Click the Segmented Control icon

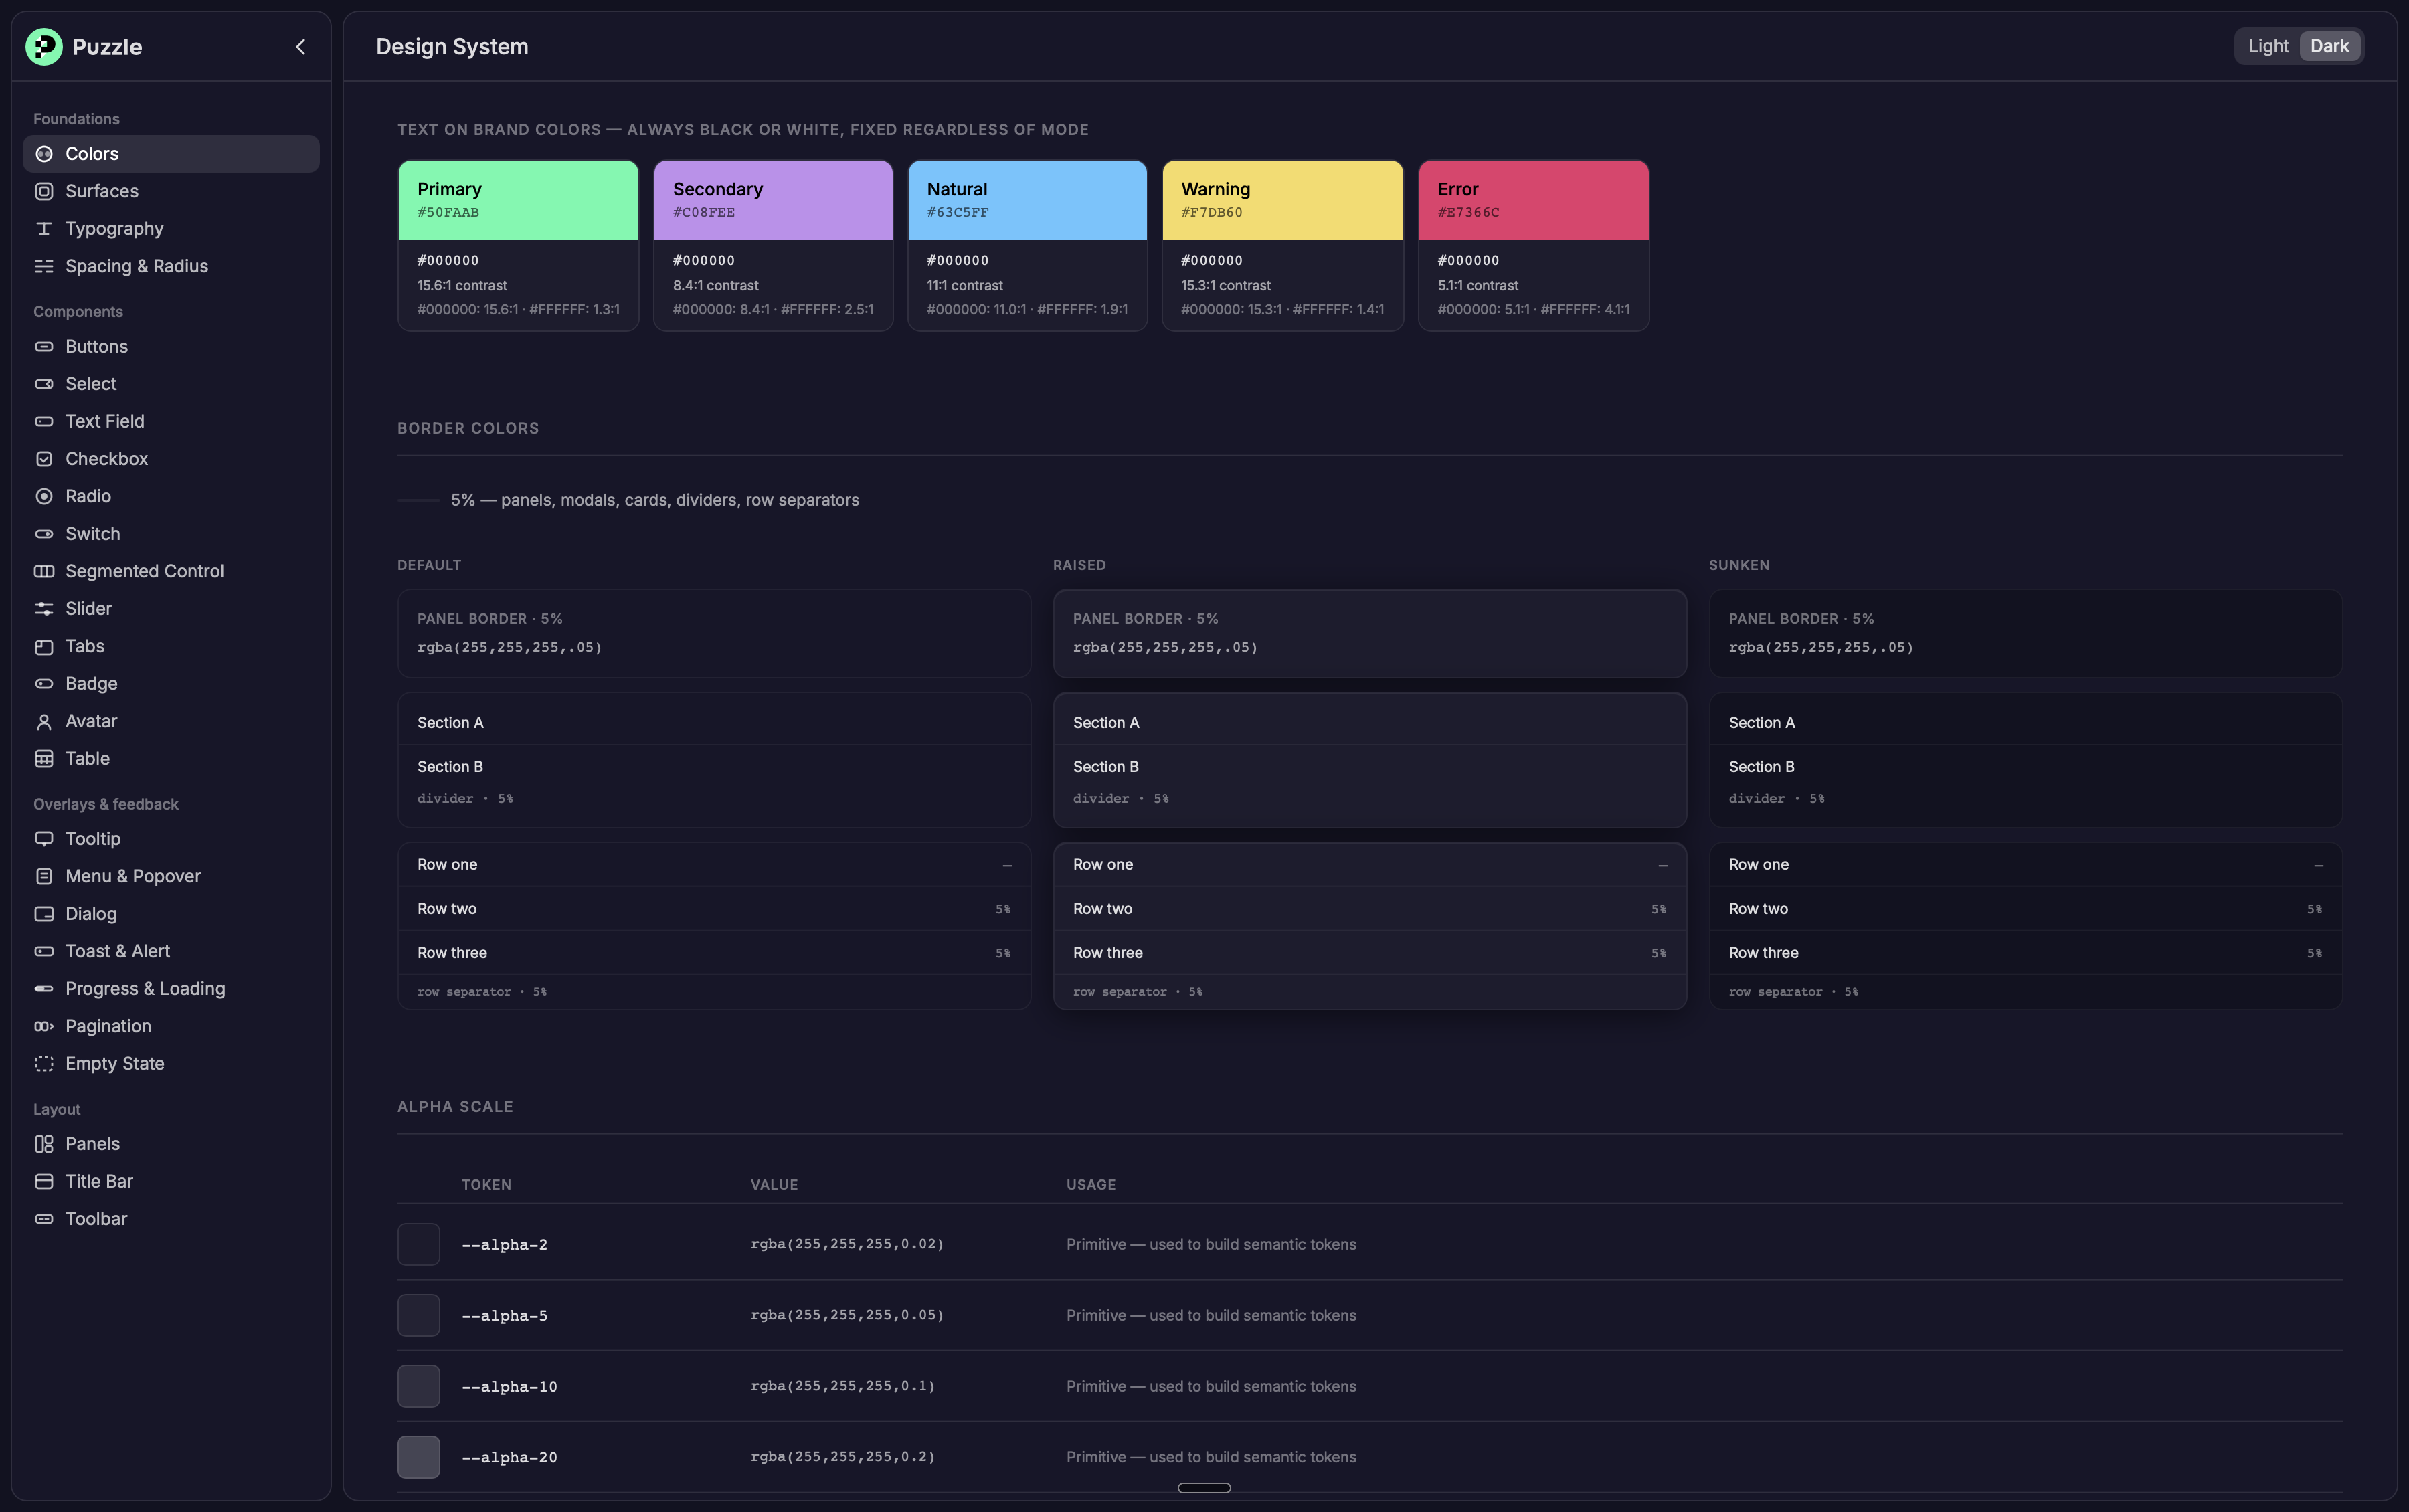[44, 572]
